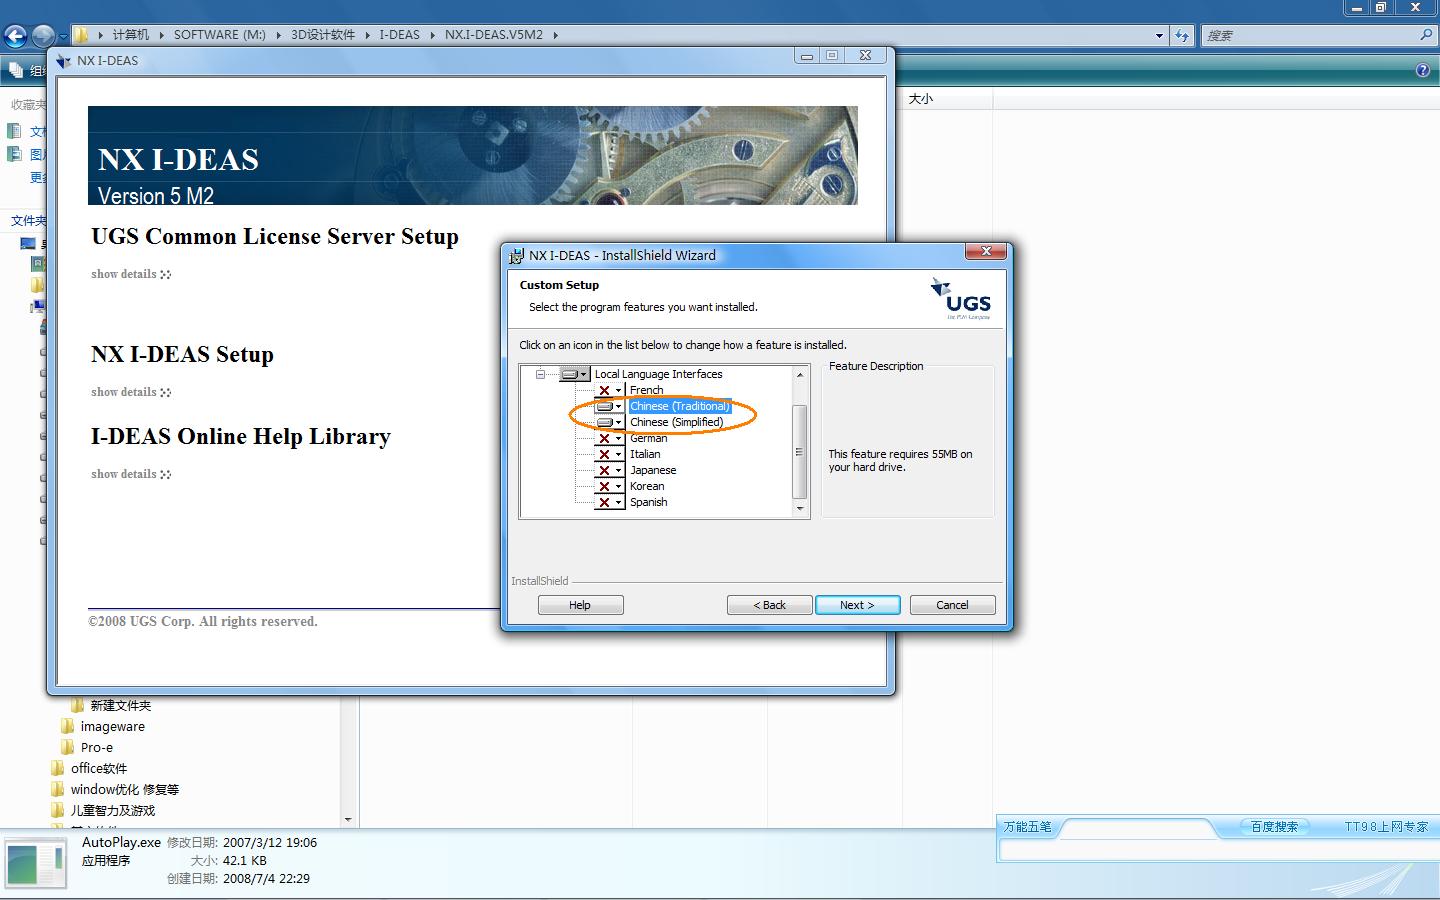Image resolution: width=1440 pixels, height=900 pixels.
Task: Click Cancel in the InstallShield Wizard
Action: pos(952,605)
